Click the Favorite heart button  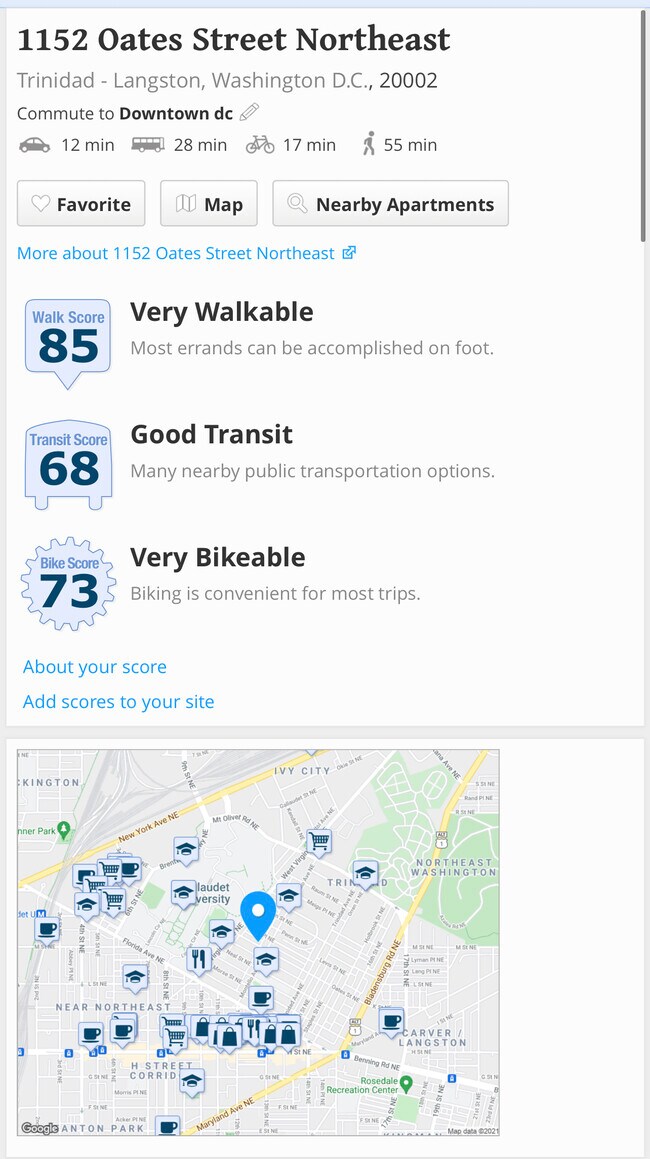tap(81, 204)
